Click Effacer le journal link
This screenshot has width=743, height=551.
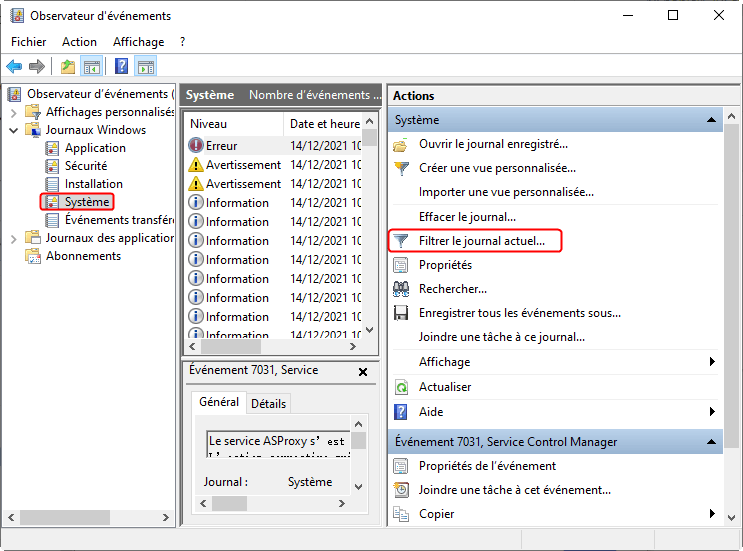467,216
